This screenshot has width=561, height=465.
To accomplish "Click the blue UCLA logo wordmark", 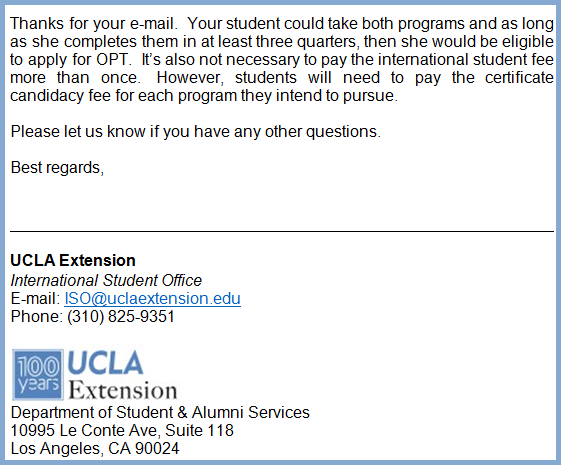I will (105, 363).
